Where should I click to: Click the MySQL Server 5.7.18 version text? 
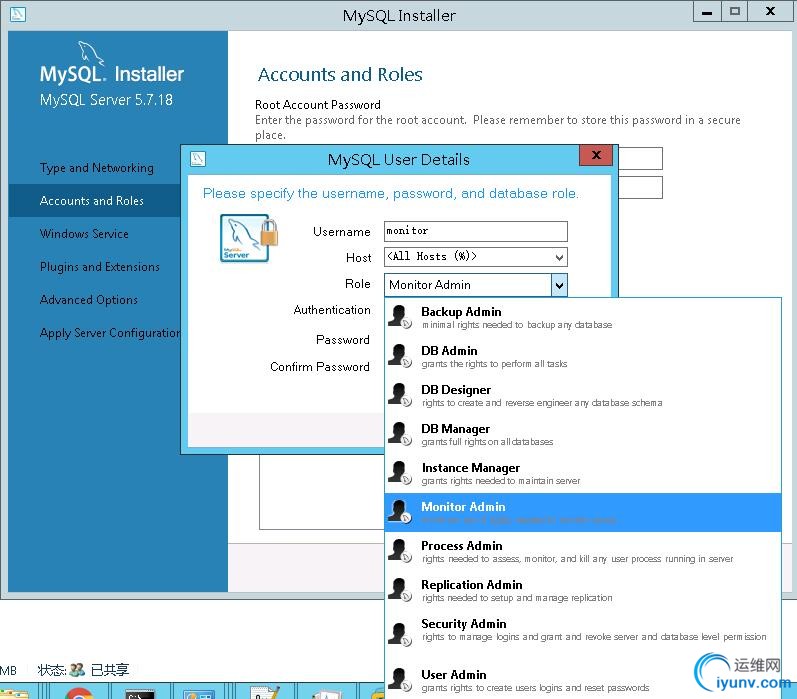tap(106, 100)
